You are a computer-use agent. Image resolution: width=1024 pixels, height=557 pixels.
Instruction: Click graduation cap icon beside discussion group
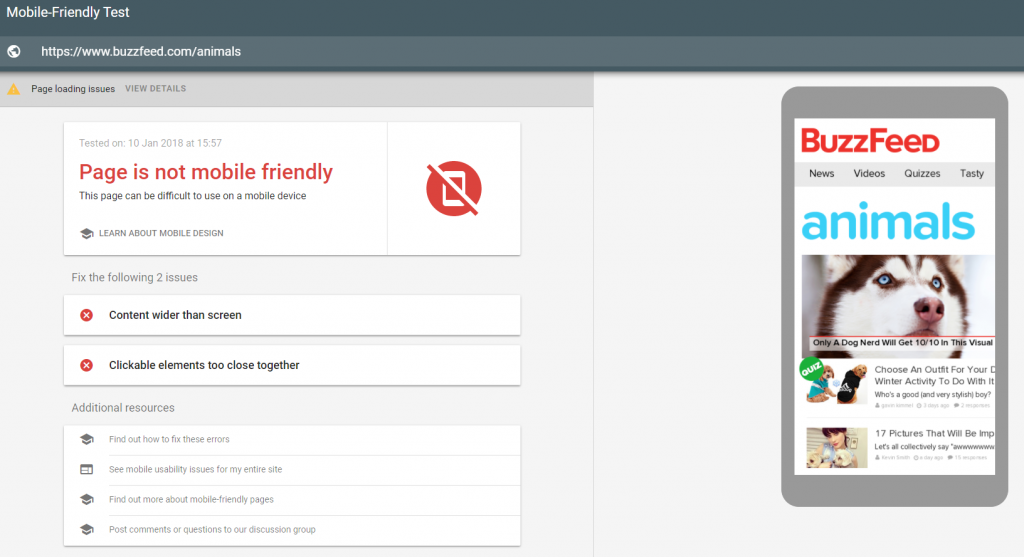86,530
